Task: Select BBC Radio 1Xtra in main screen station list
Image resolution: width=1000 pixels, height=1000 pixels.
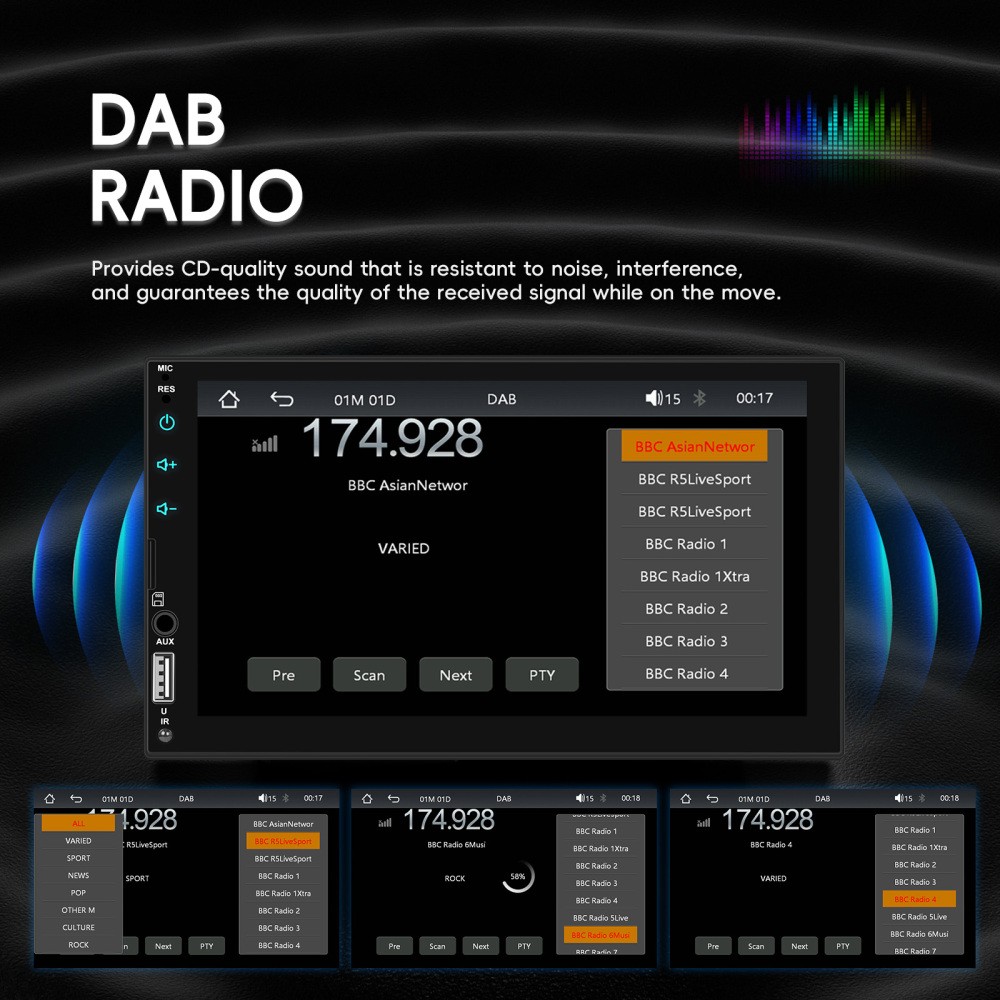Action: pyautogui.click(x=695, y=577)
